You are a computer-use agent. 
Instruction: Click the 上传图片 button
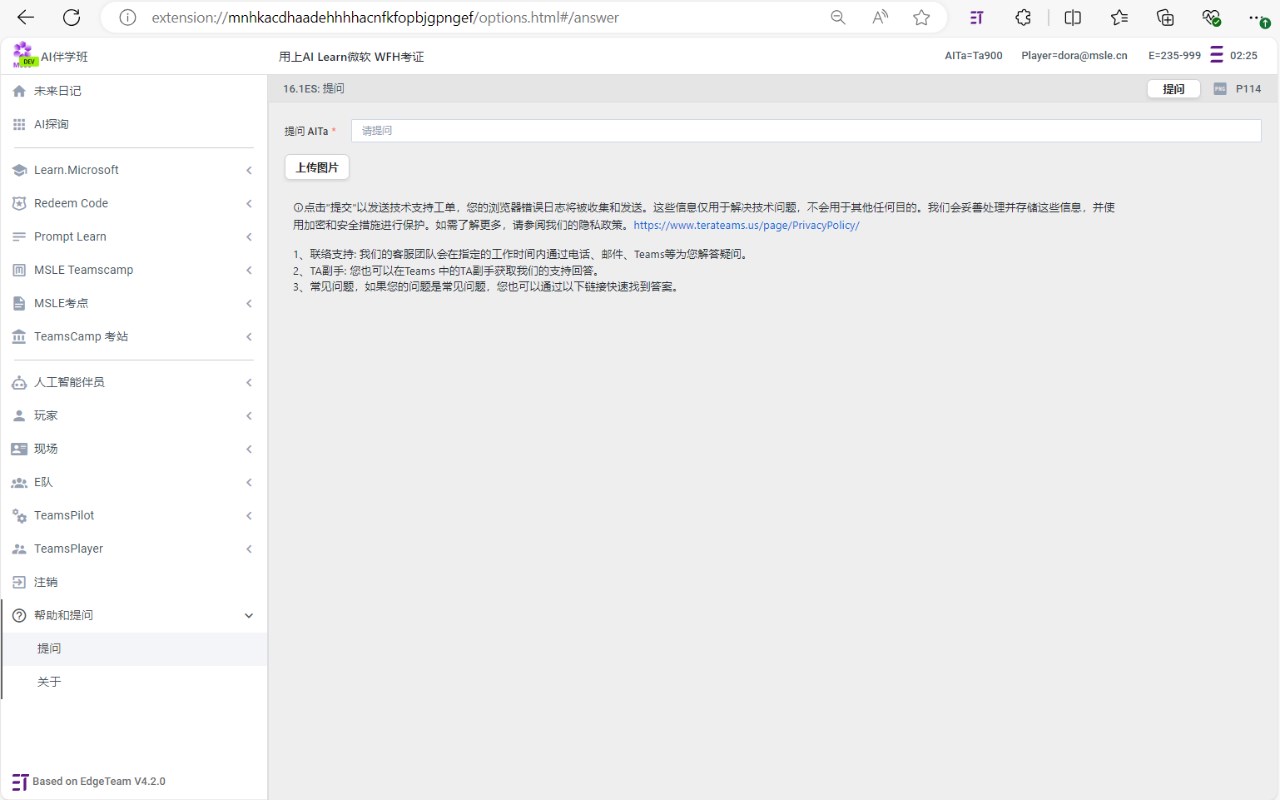click(317, 167)
